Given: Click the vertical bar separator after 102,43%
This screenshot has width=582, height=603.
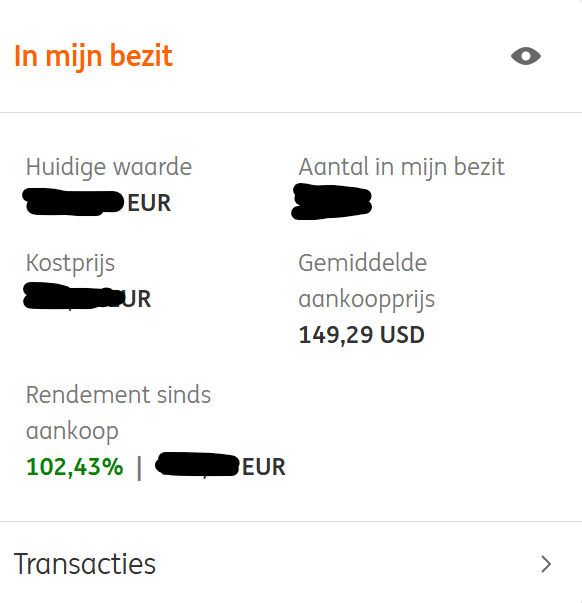Looking at the screenshot, I should [139, 468].
